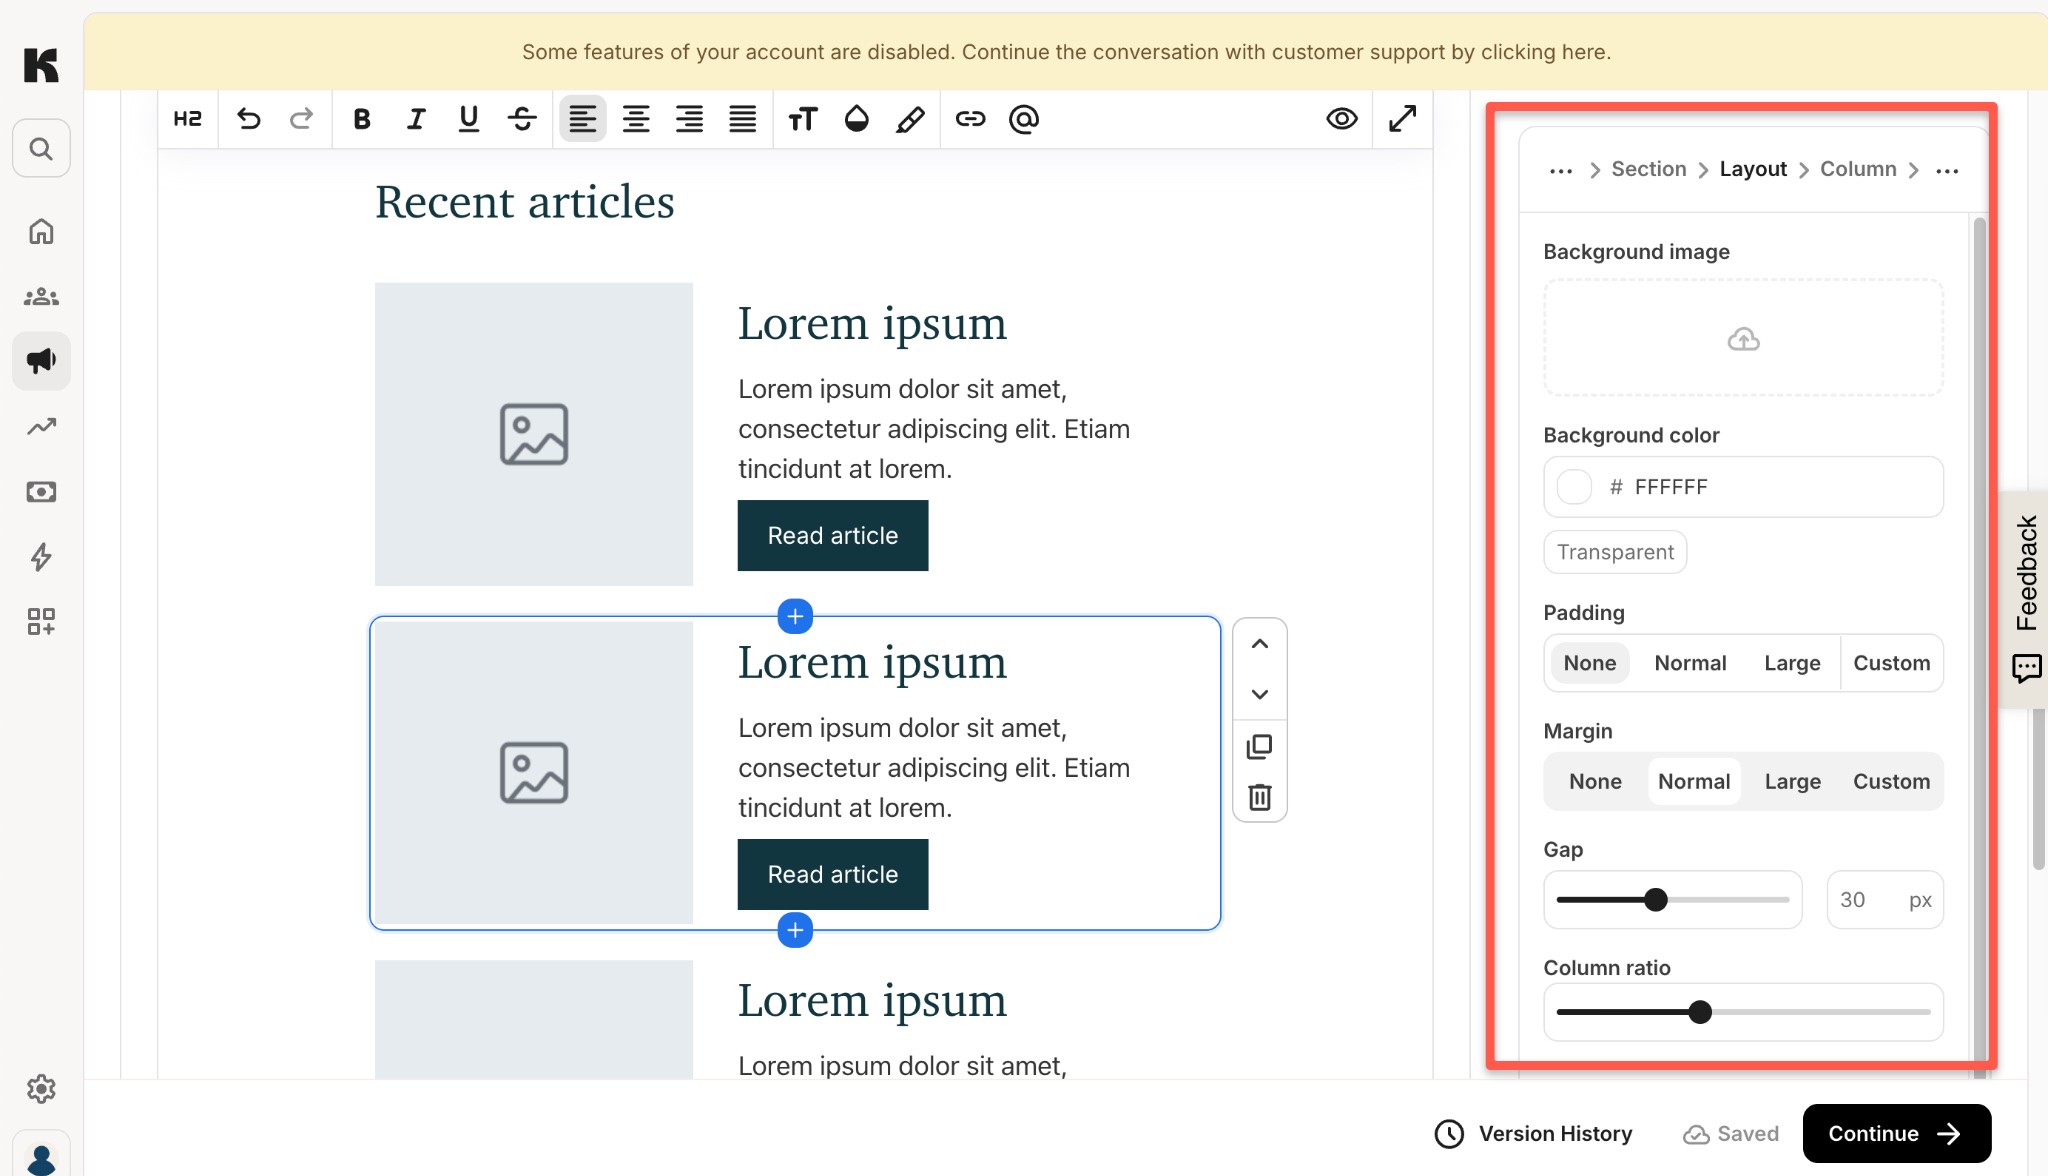Open the text color droplet tool
The height and width of the screenshot is (1176, 2048).
click(857, 119)
